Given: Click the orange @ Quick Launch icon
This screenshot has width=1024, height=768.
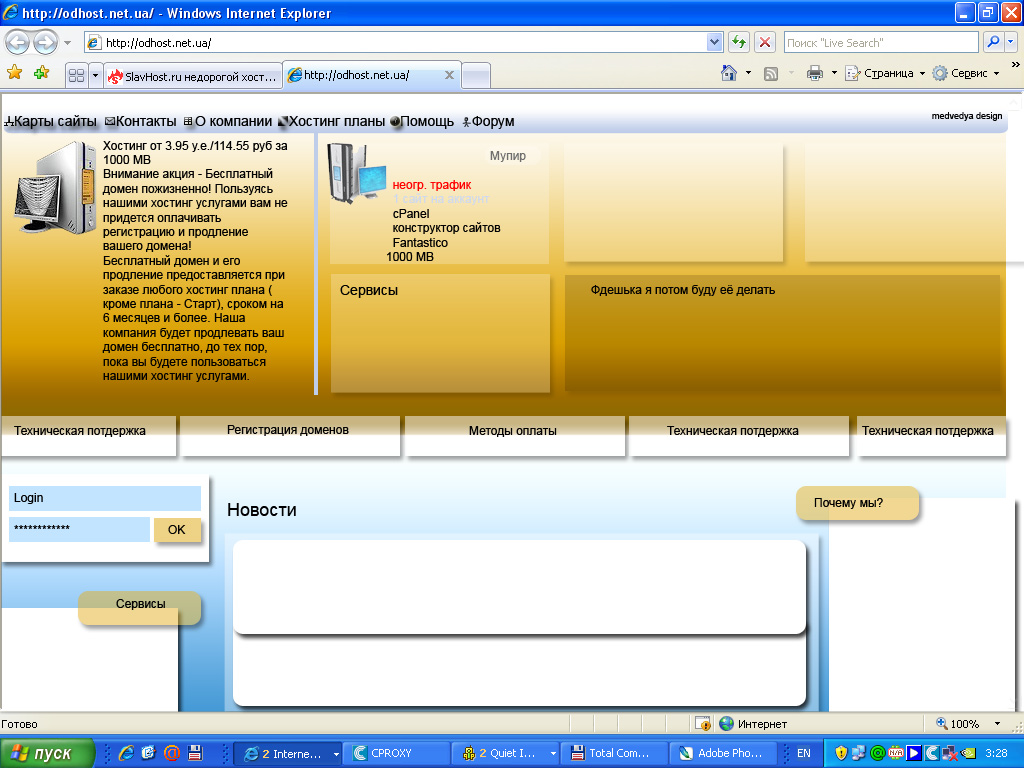Looking at the screenshot, I should pos(172,753).
